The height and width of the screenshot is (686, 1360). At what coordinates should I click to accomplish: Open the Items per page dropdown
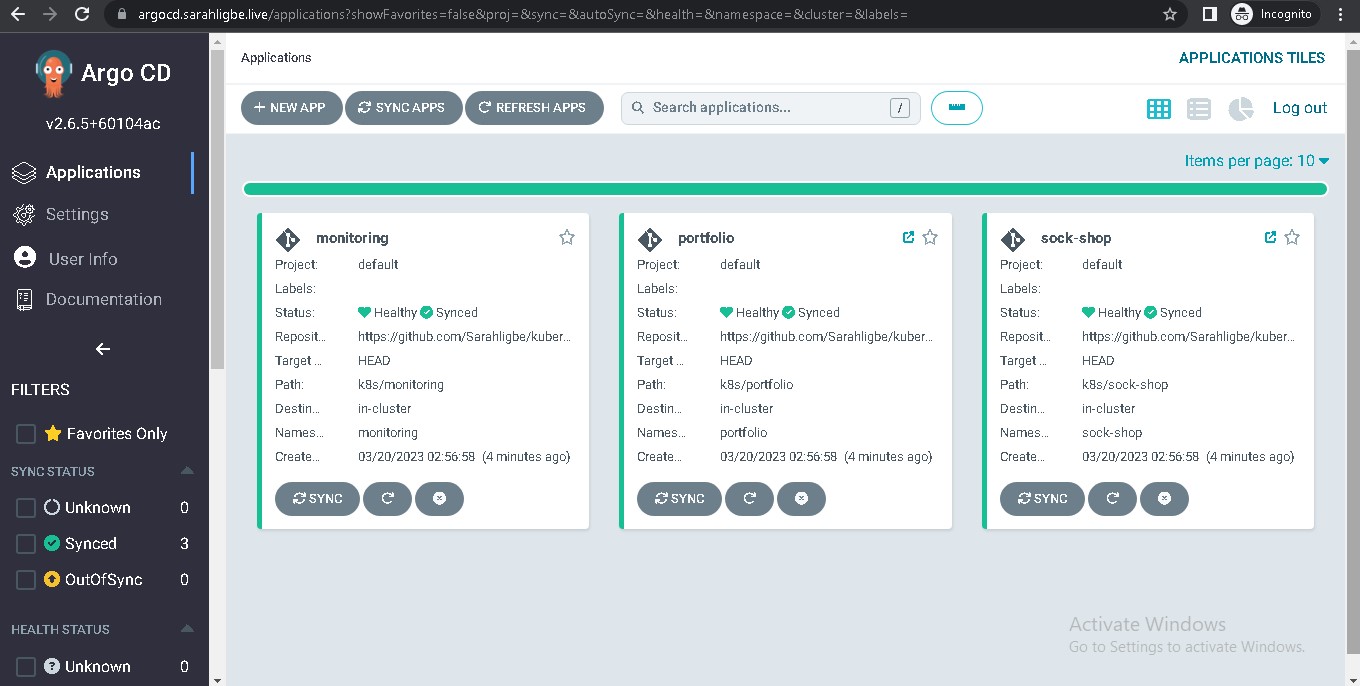click(x=1257, y=161)
